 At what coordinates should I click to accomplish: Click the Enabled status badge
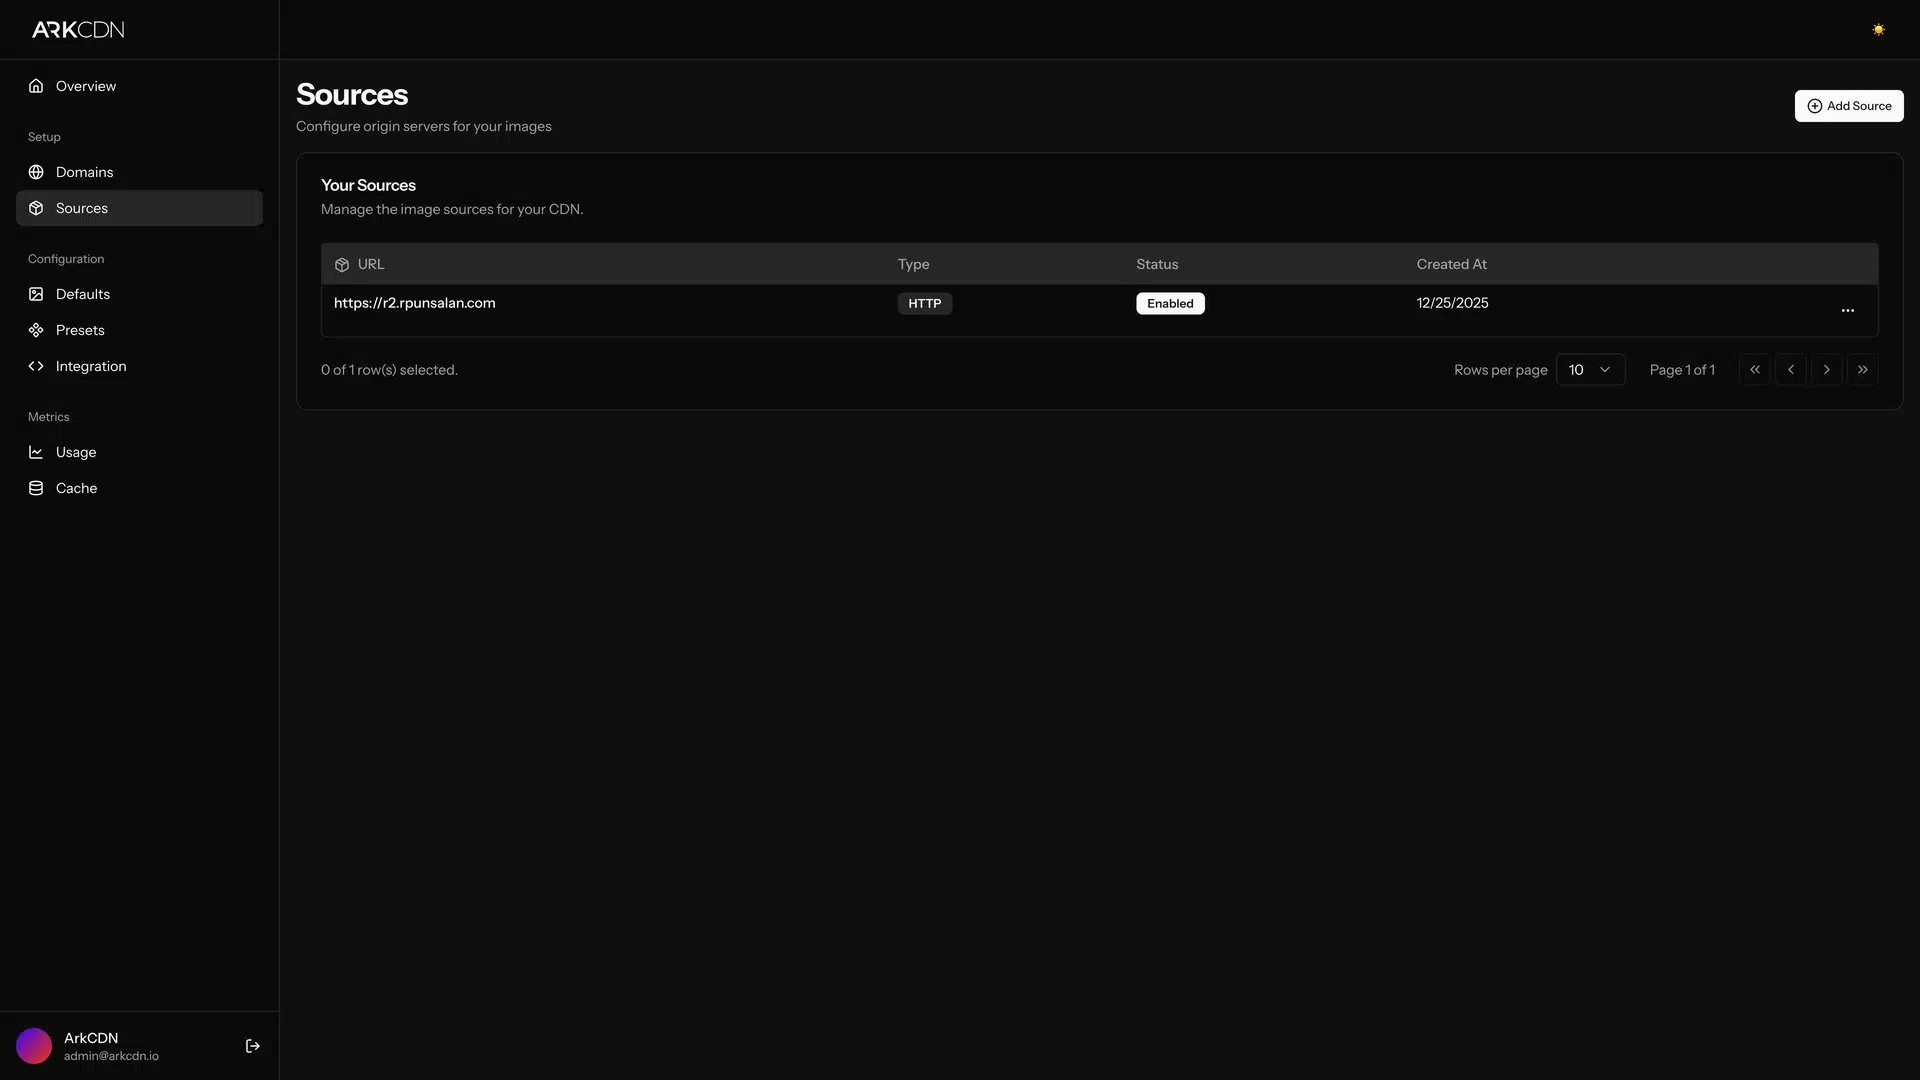click(1170, 303)
